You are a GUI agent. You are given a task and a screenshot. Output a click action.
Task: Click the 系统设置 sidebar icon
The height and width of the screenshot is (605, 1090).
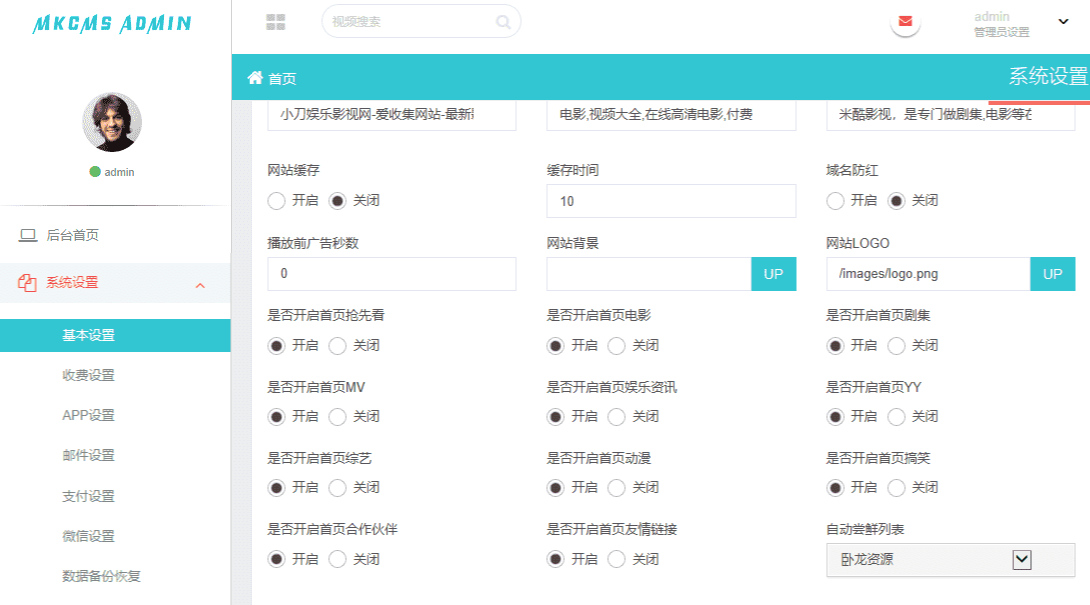click(x=28, y=283)
